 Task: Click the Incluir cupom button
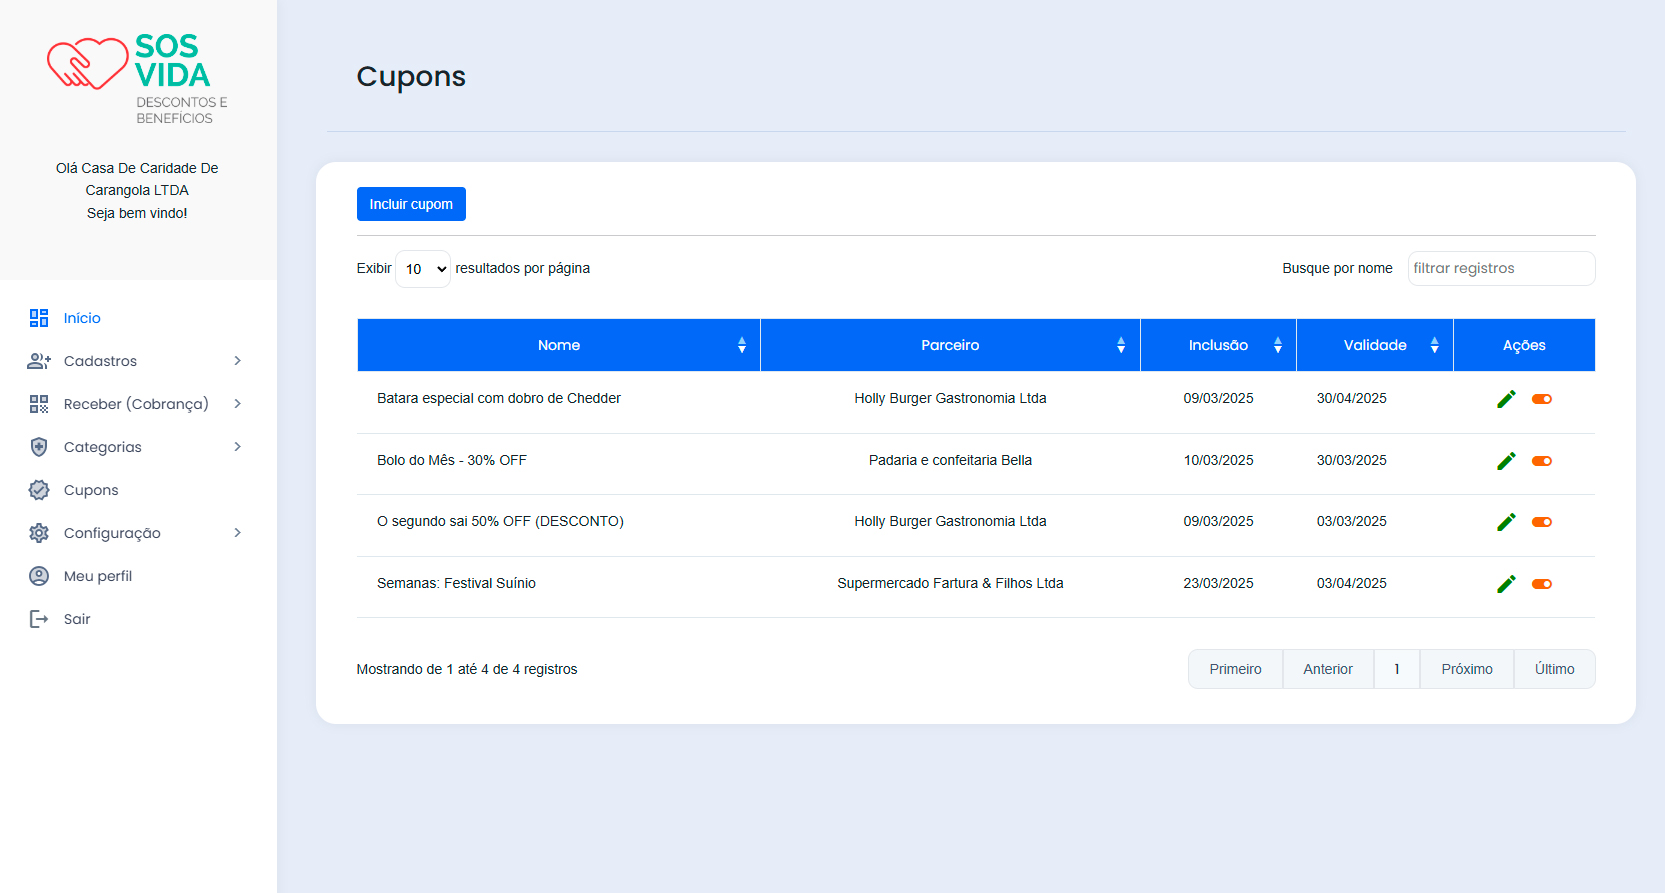pyautogui.click(x=411, y=204)
